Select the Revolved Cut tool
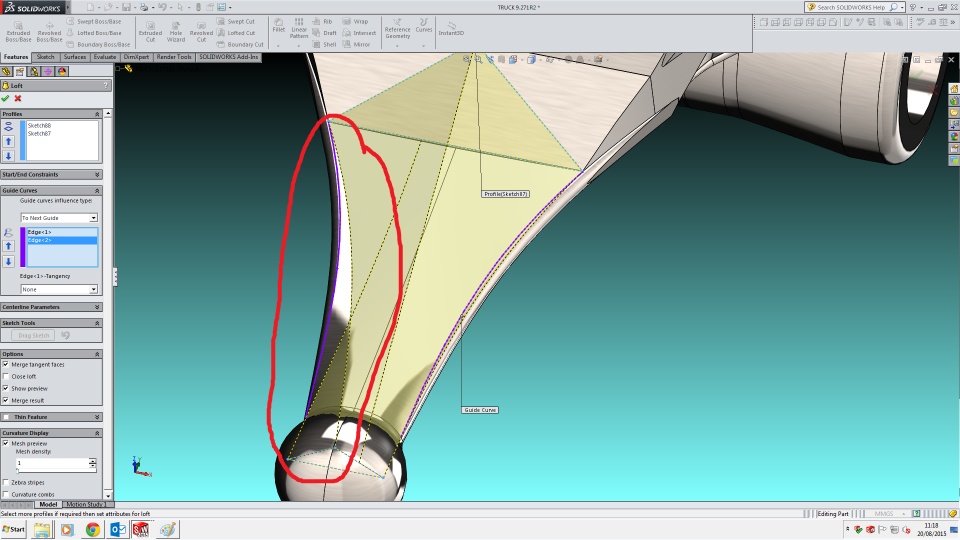Viewport: 960px width, 540px height. (201, 32)
